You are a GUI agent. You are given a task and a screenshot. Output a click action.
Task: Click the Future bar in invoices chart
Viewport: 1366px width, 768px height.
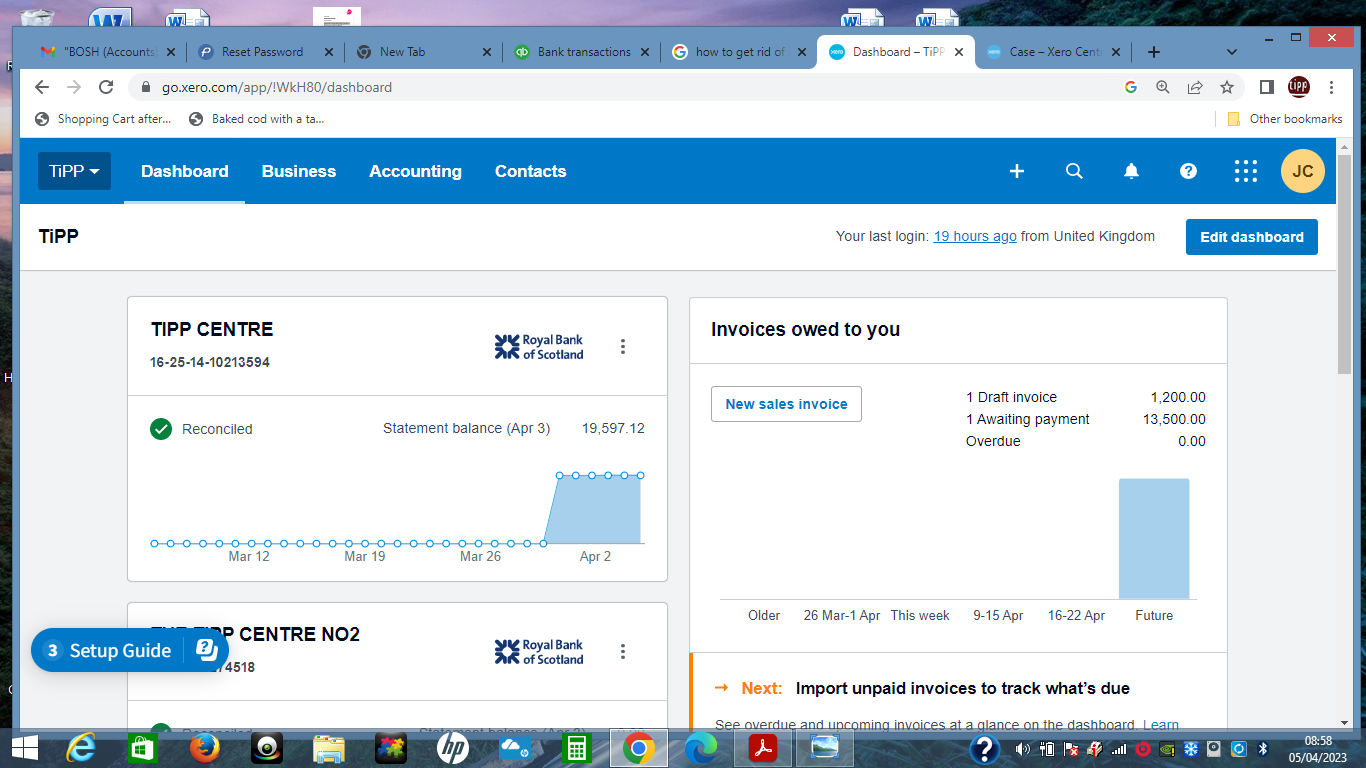coord(1154,539)
